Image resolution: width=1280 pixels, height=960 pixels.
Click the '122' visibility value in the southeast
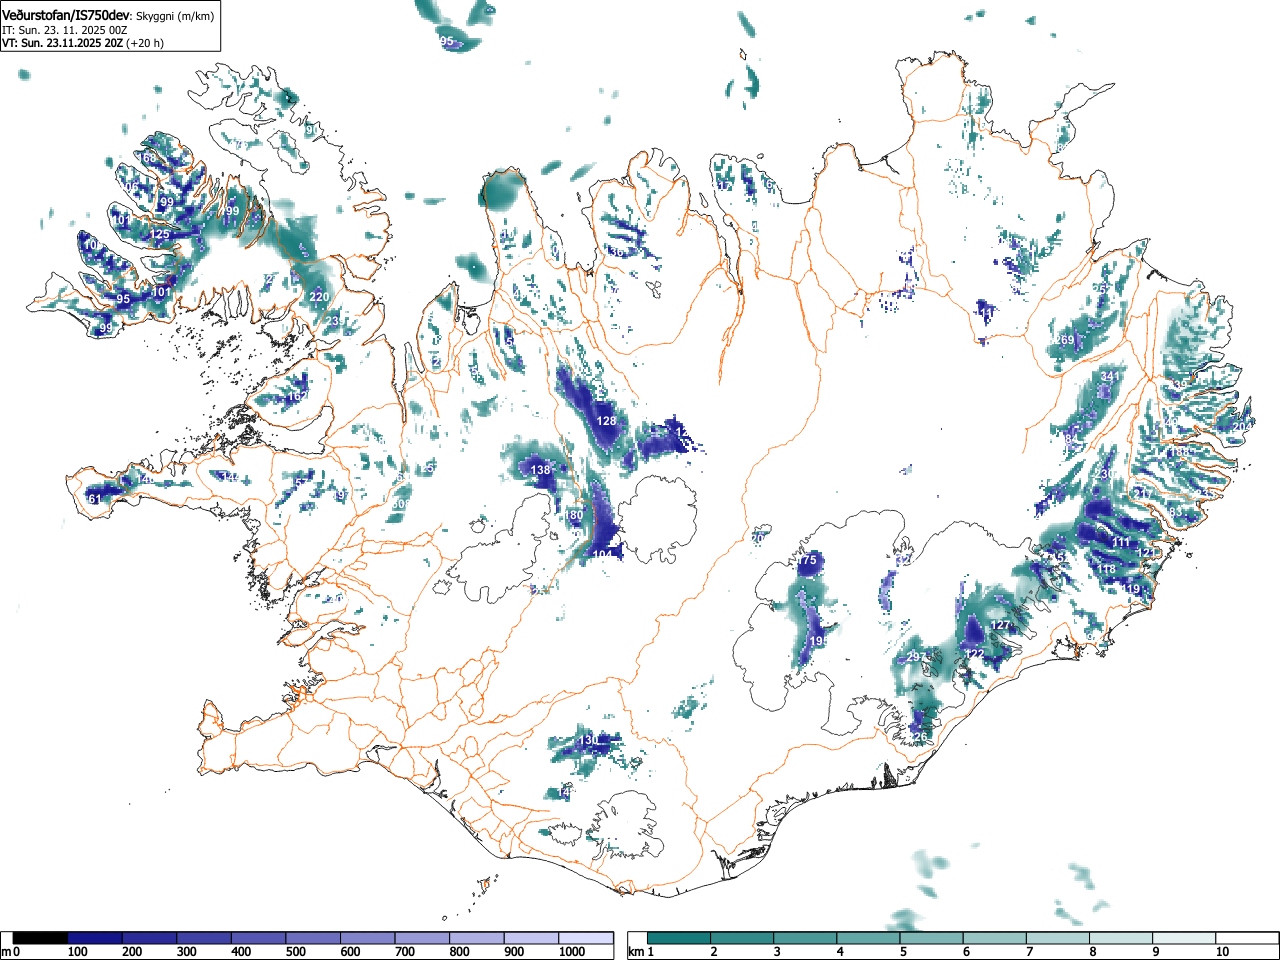(975, 655)
